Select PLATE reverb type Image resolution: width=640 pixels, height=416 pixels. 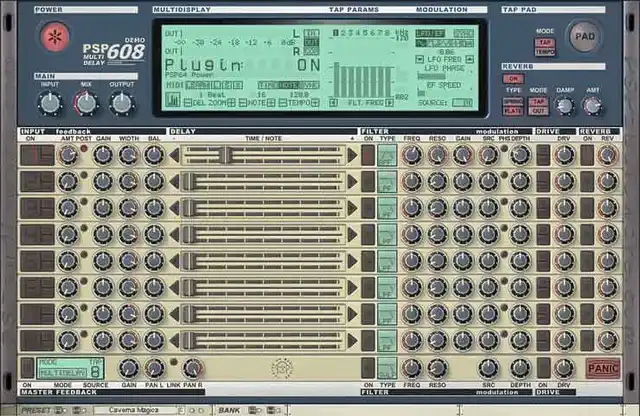point(513,111)
